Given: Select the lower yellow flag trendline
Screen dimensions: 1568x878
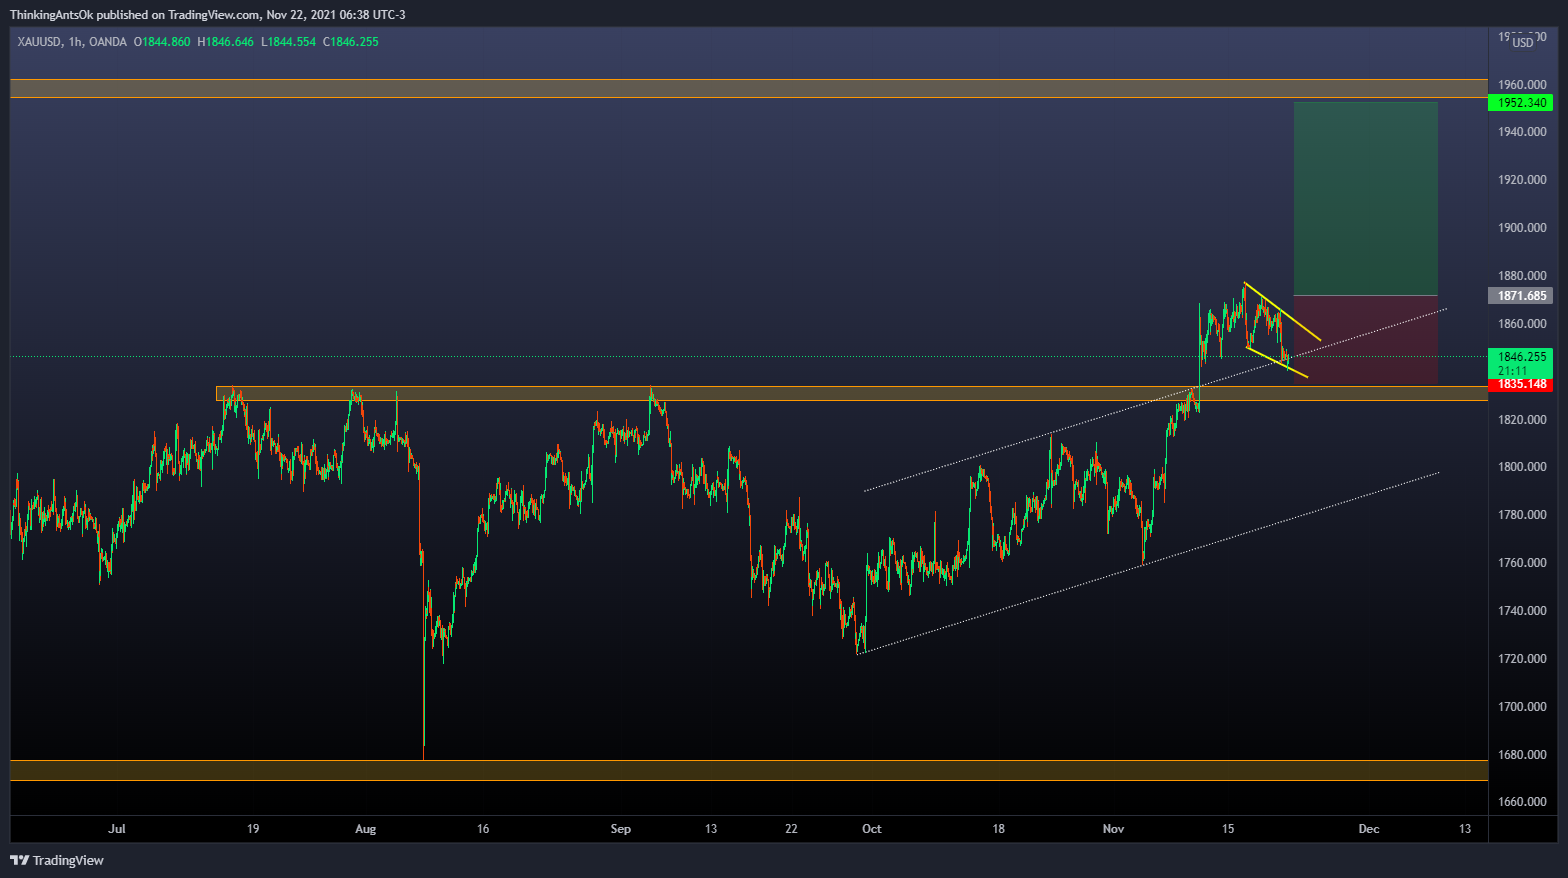Looking at the screenshot, I should click(x=1276, y=362).
